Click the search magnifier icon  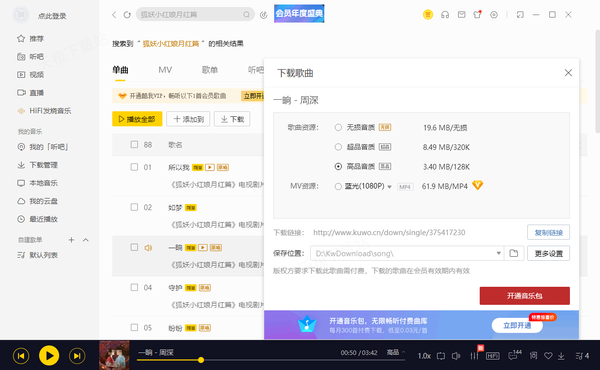coord(246,15)
